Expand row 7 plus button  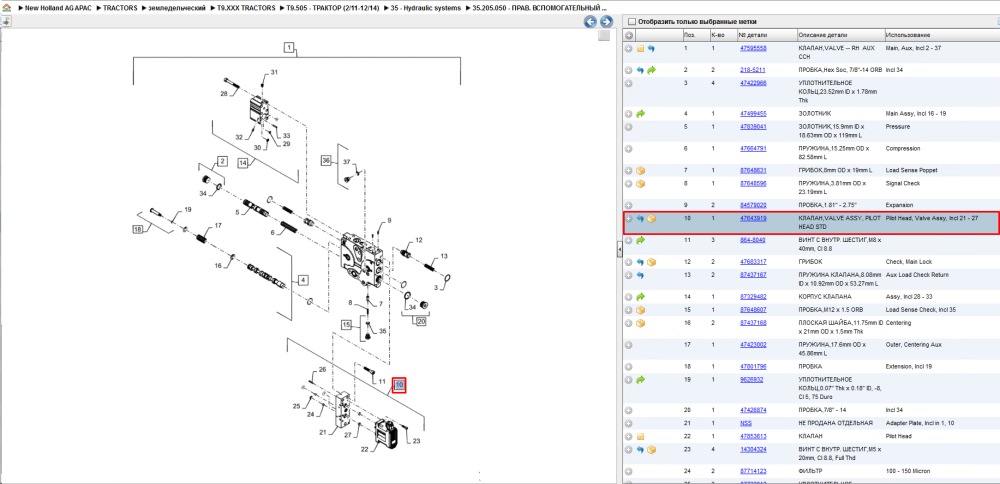coord(628,171)
